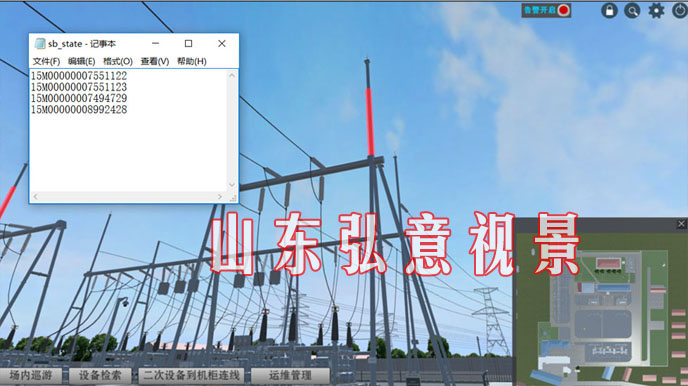Open the 设备检索 device search button
The image size is (688, 386).
(100, 375)
